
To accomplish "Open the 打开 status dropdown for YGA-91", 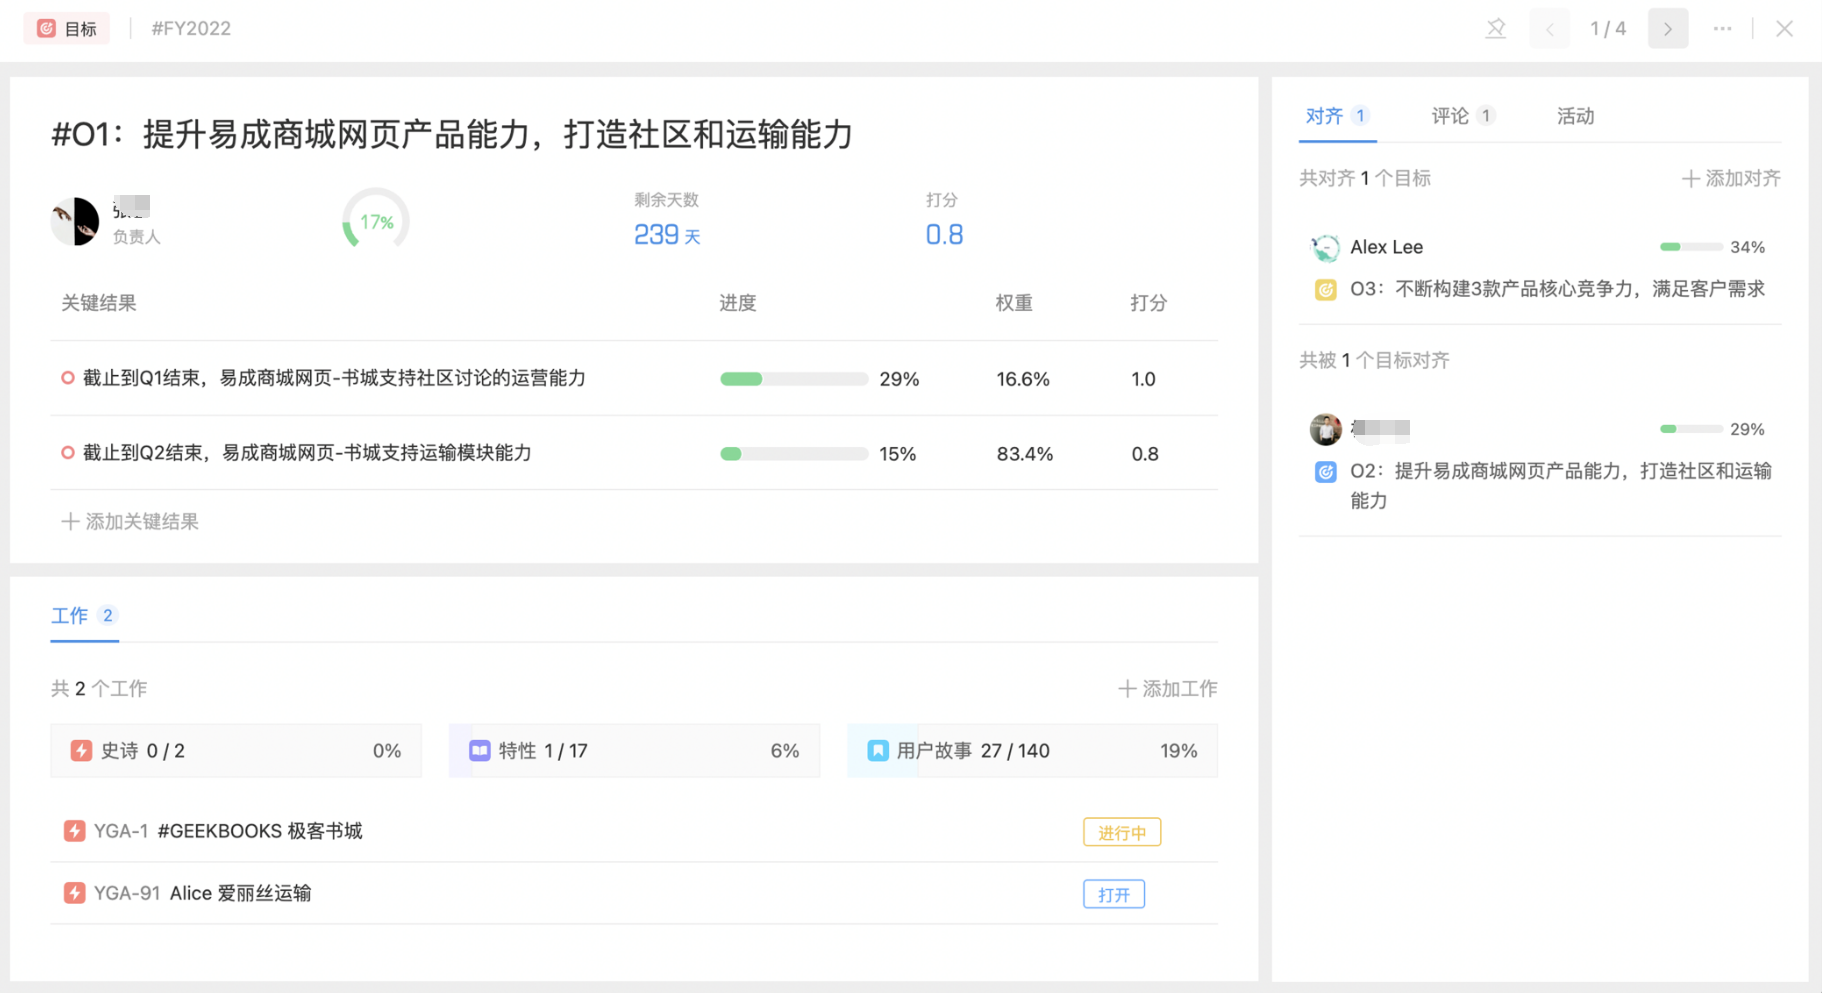I will (1113, 894).
